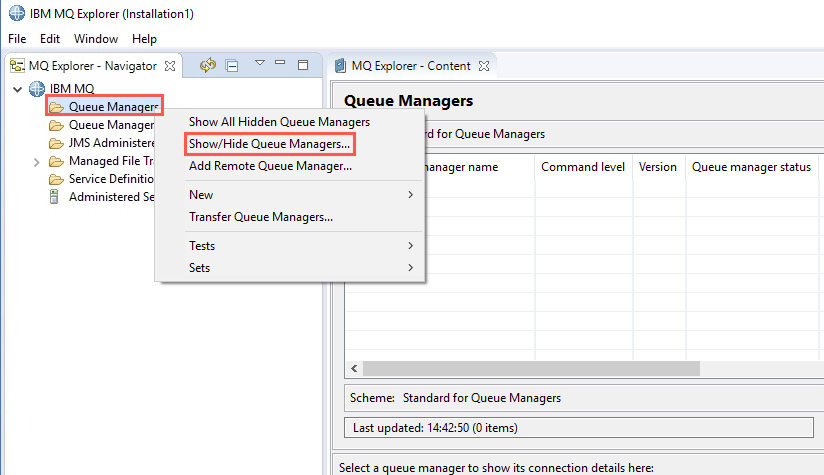Click the Managed File Transfer folder icon
This screenshot has width=824, height=475.
(56, 161)
